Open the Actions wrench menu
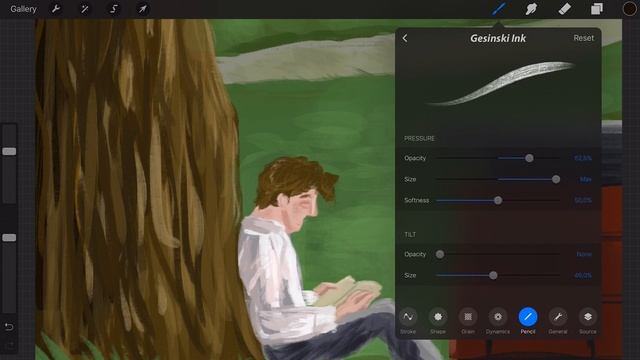 click(x=56, y=9)
